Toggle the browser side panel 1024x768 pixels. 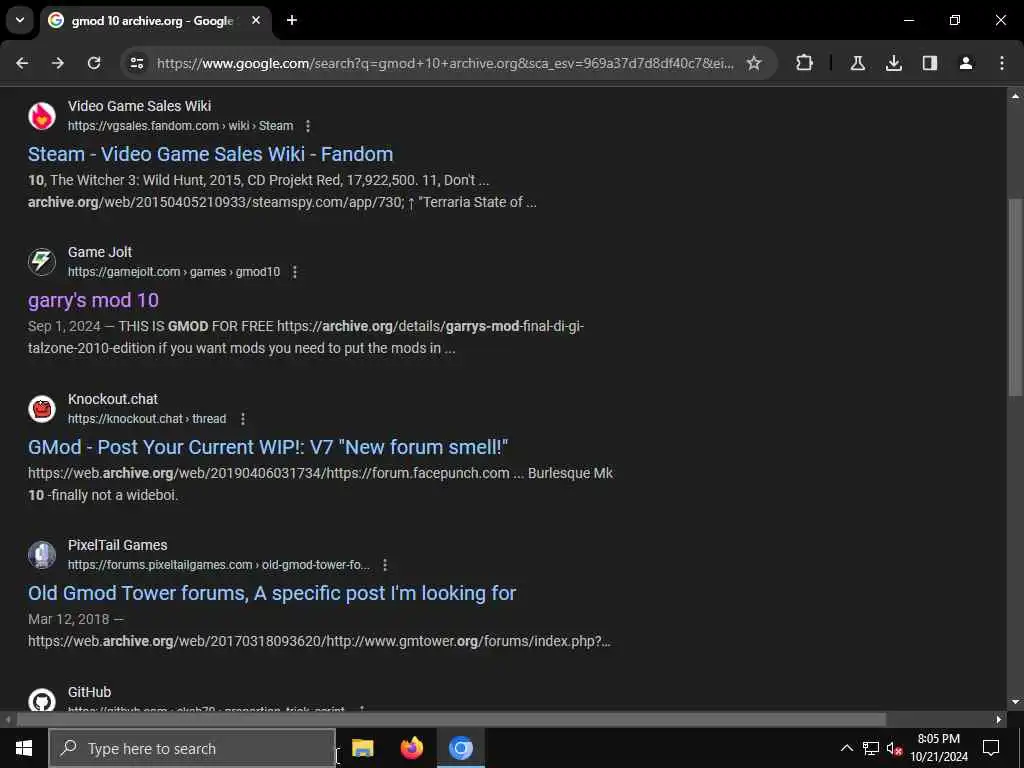(x=929, y=63)
